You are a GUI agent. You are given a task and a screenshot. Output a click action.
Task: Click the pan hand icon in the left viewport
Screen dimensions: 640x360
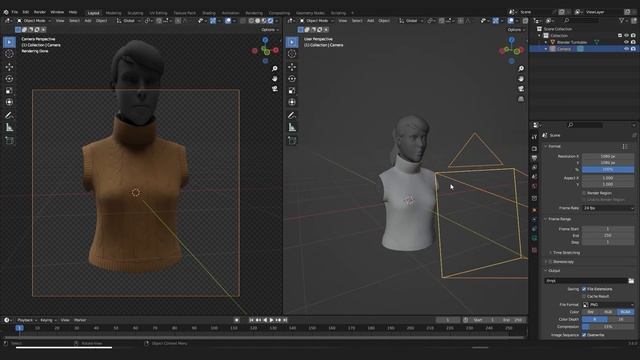point(275,79)
